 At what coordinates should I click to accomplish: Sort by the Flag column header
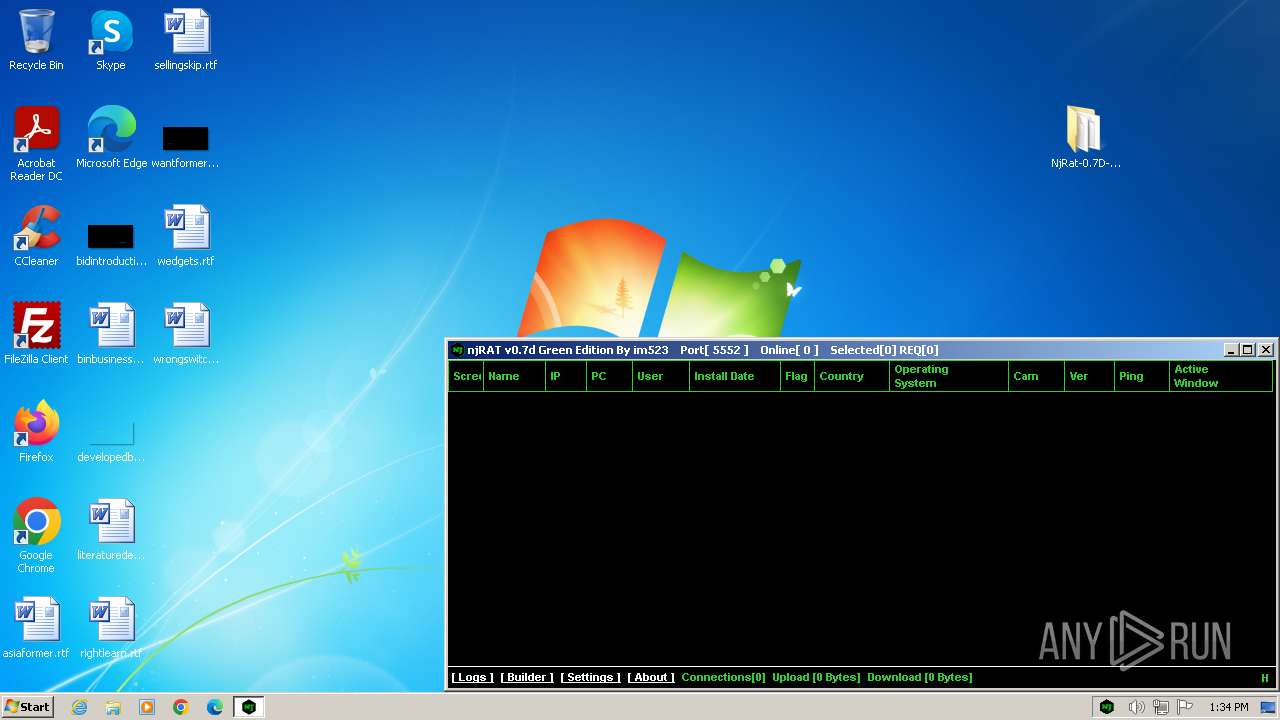pyautogui.click(x=797, y=376)
